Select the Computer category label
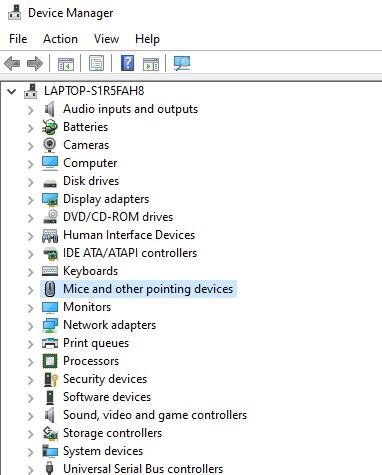This screenshot has height=475, width=382. pos(90,163)
